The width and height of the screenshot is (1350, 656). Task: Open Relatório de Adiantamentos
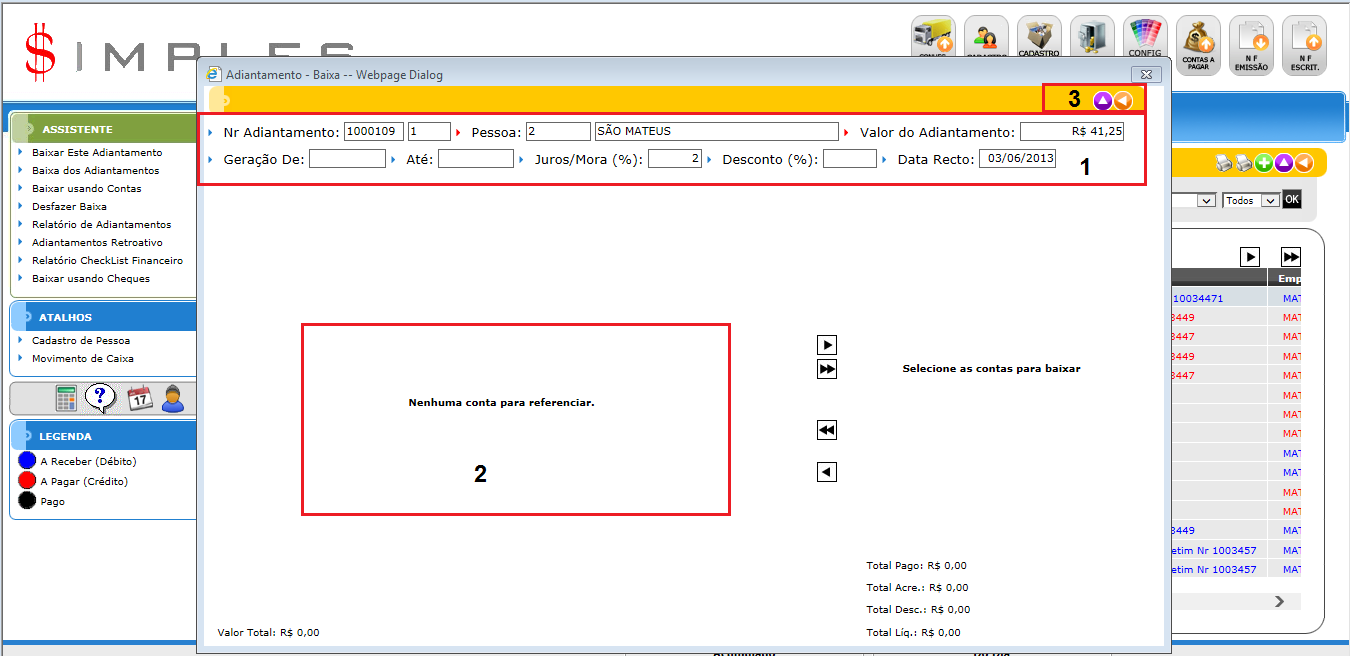(x=101, y=224)
